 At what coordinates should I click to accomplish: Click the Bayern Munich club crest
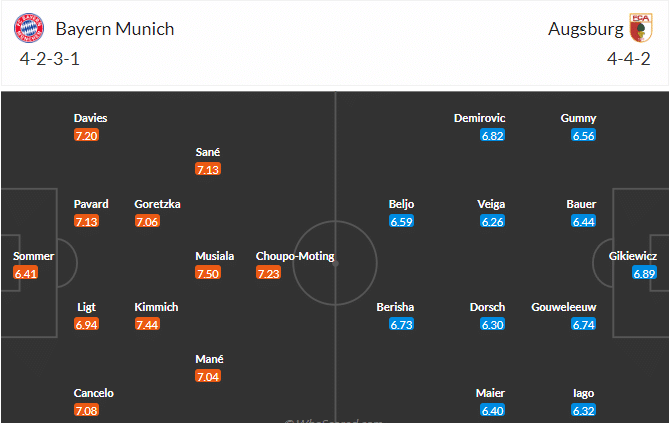click(29, 28)
